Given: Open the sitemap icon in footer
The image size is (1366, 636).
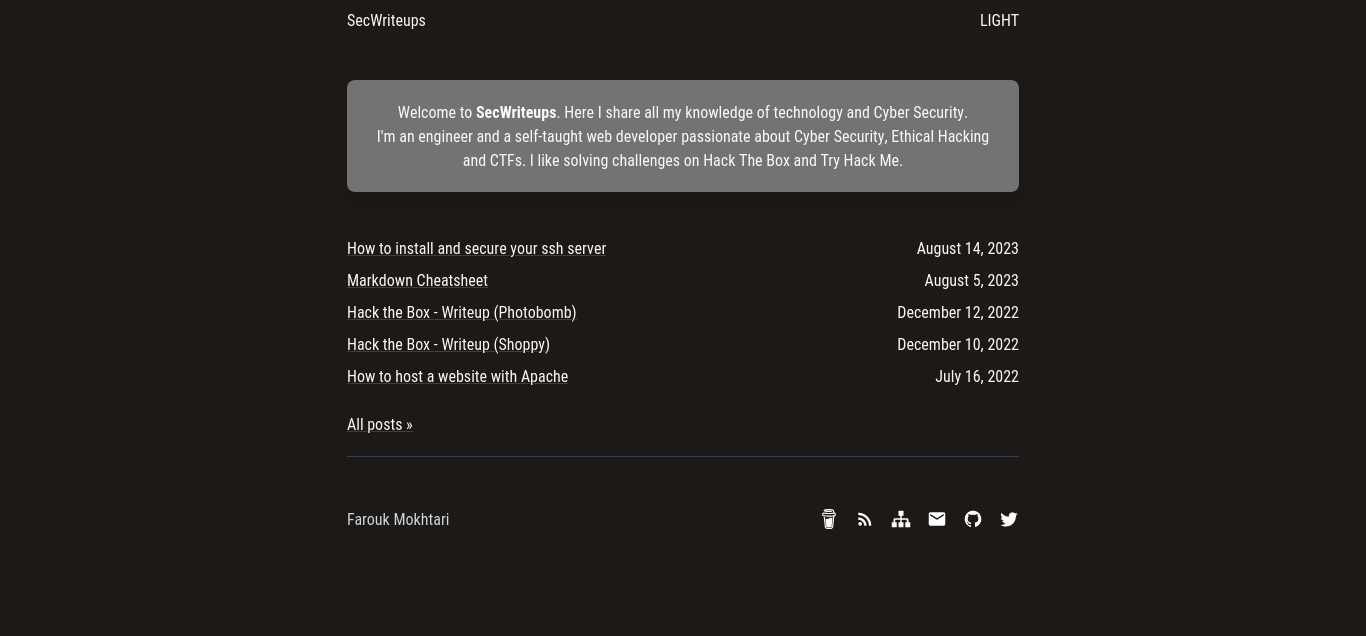Looking at the screenshot, I should click(901, 519).
